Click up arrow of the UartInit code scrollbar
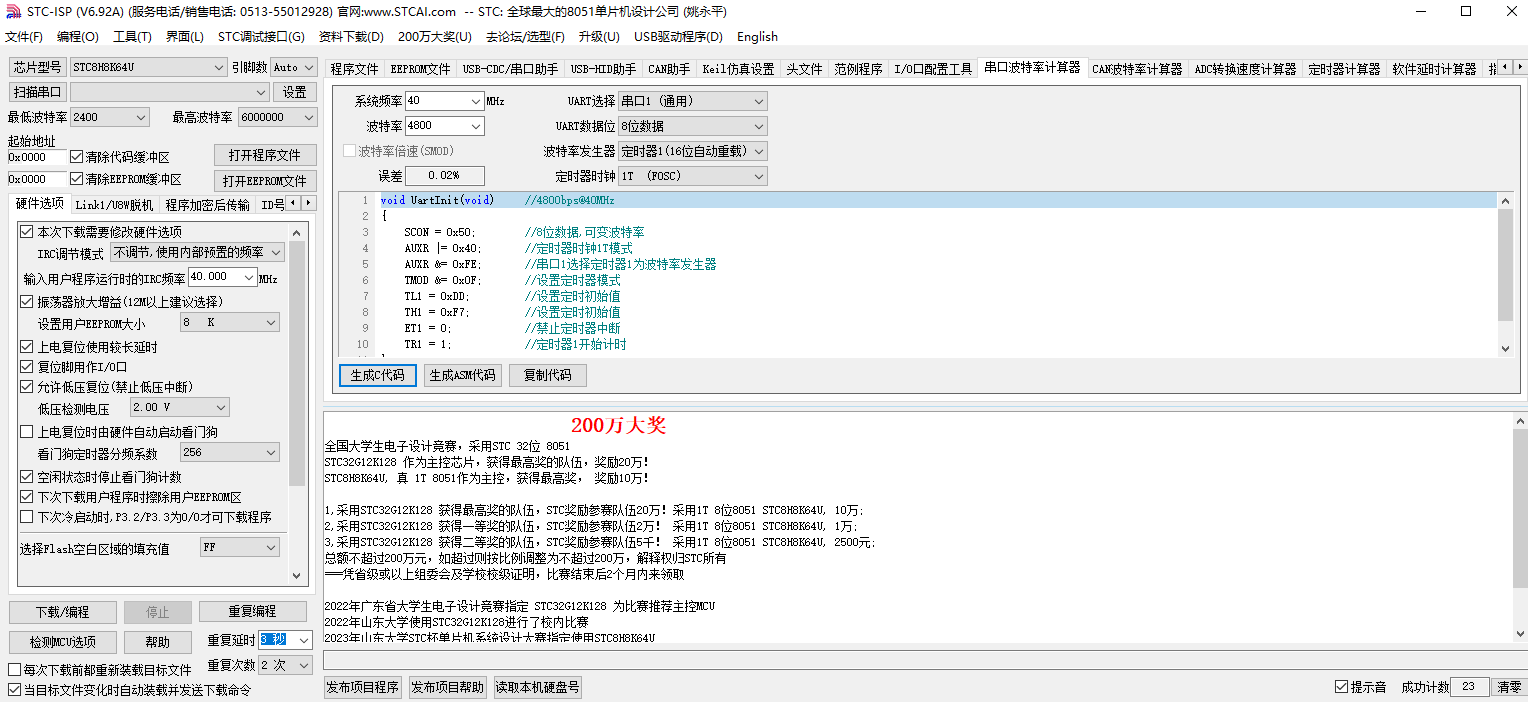Image resolution: width=1528 pixels, height=702 pixels. pyautogui.click(x=1506, y=201)
